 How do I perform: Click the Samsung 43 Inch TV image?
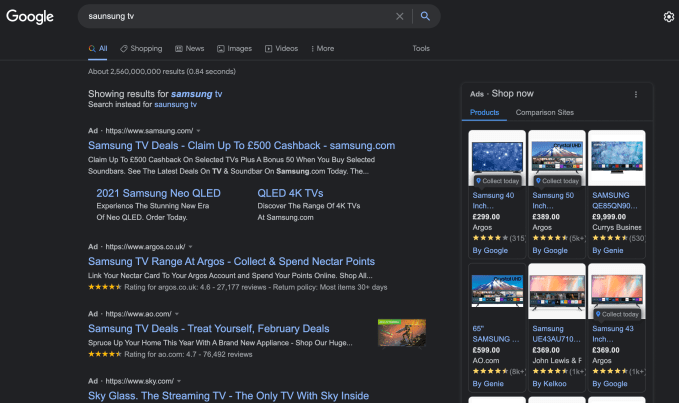pos(617,291)
